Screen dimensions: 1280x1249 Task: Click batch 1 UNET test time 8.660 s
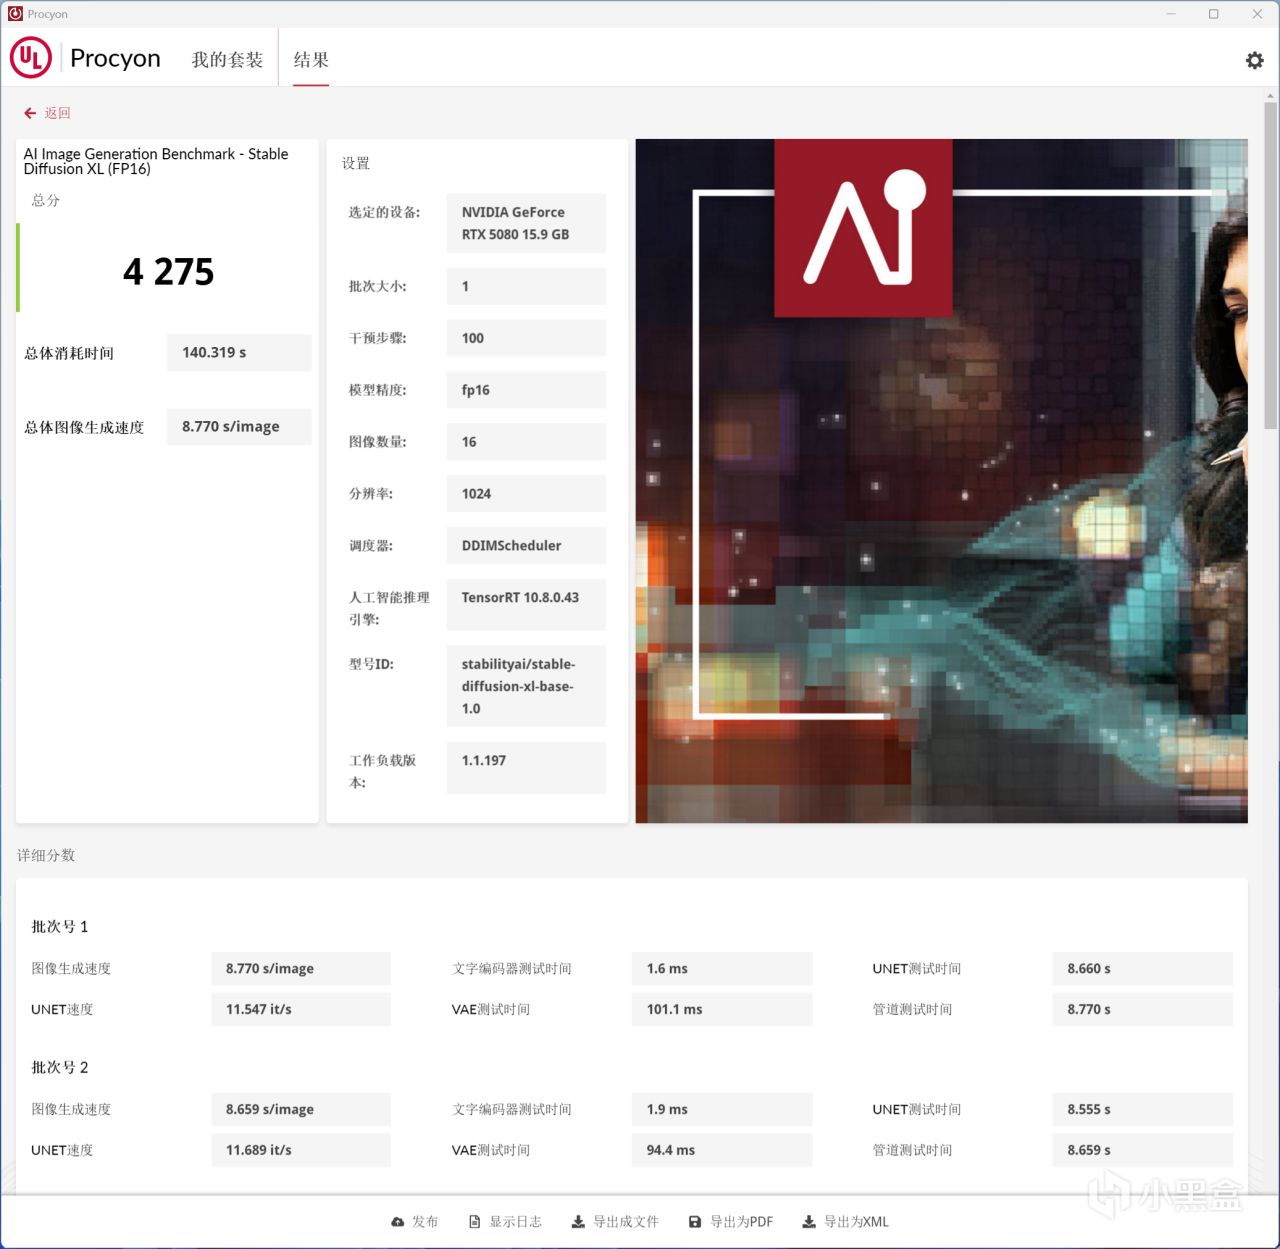[1142, 969]
